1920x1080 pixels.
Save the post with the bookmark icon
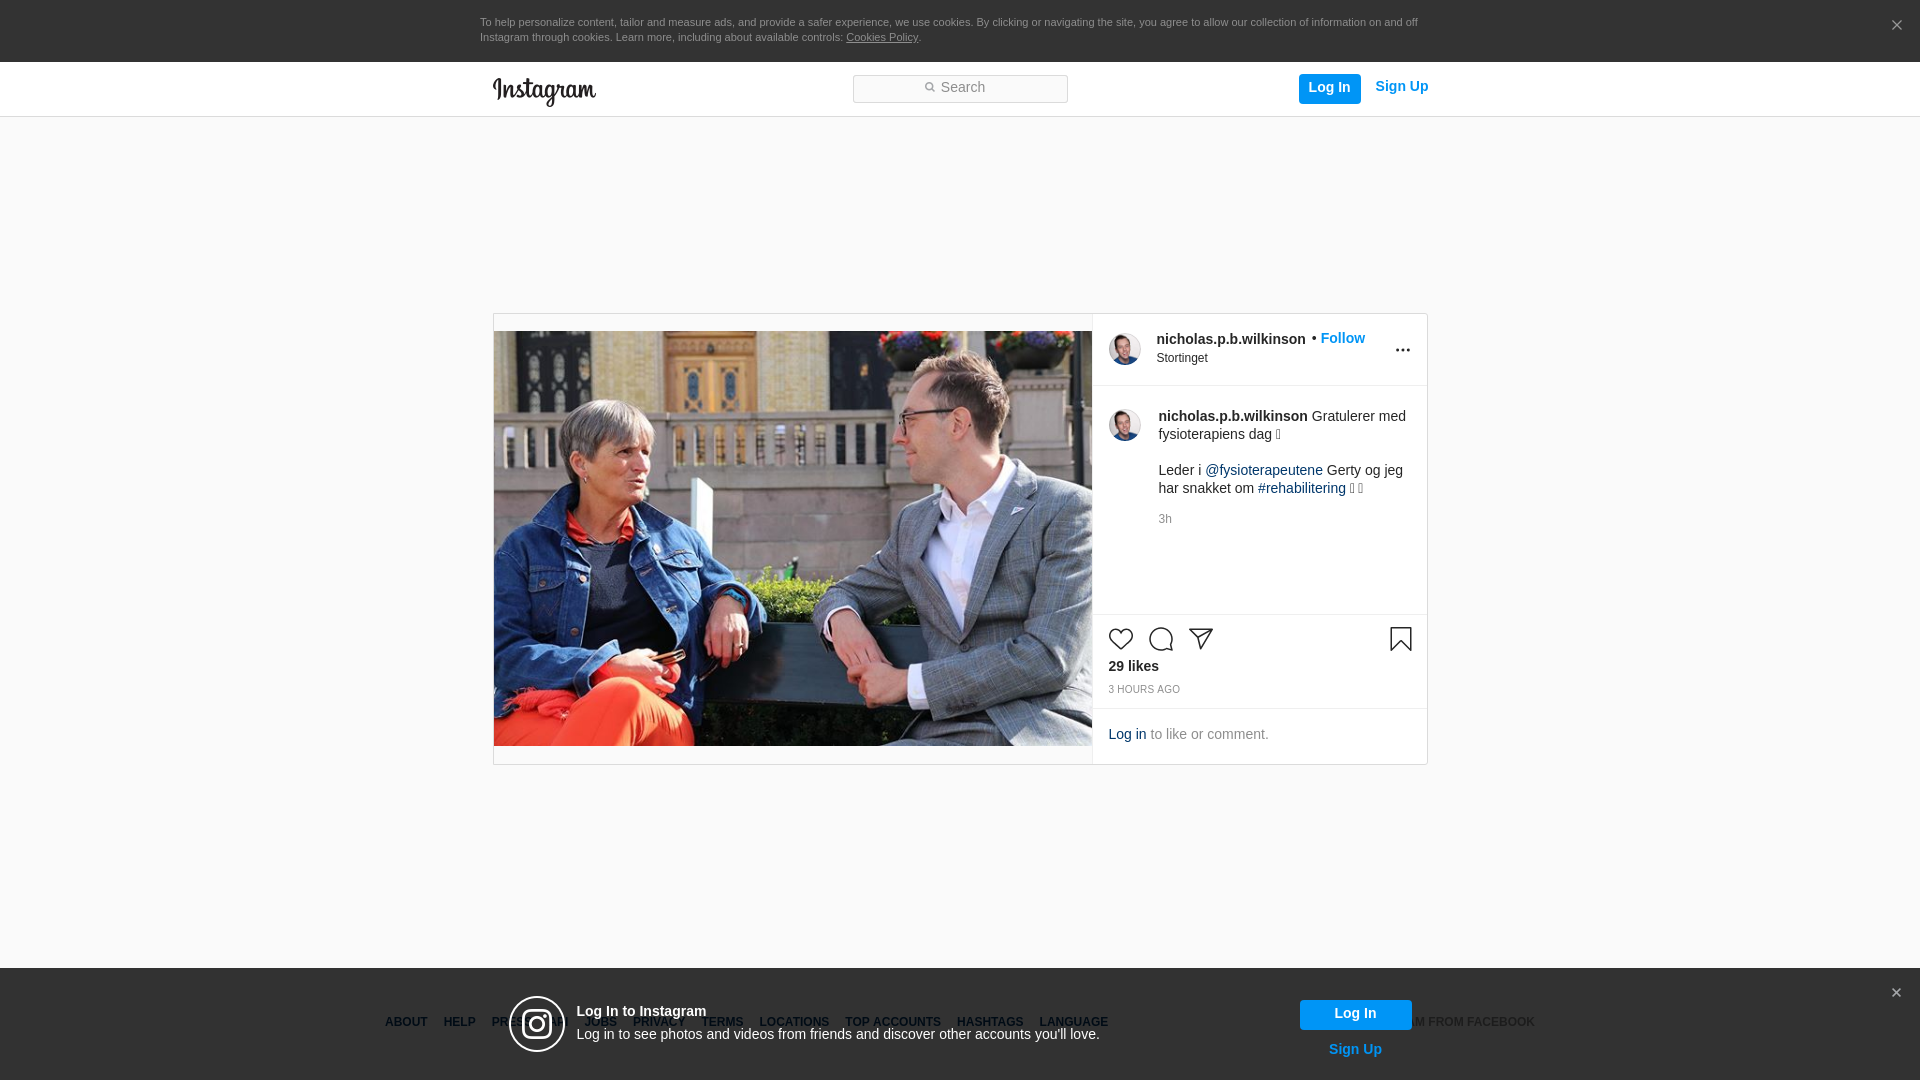[x=1400, y=639]
